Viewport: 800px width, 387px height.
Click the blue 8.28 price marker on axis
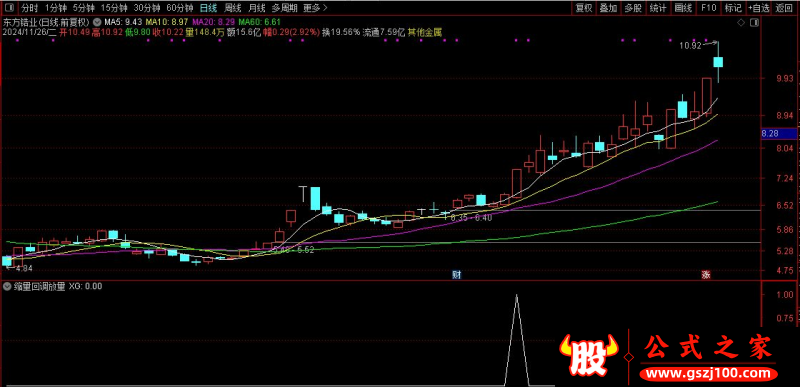779,134
